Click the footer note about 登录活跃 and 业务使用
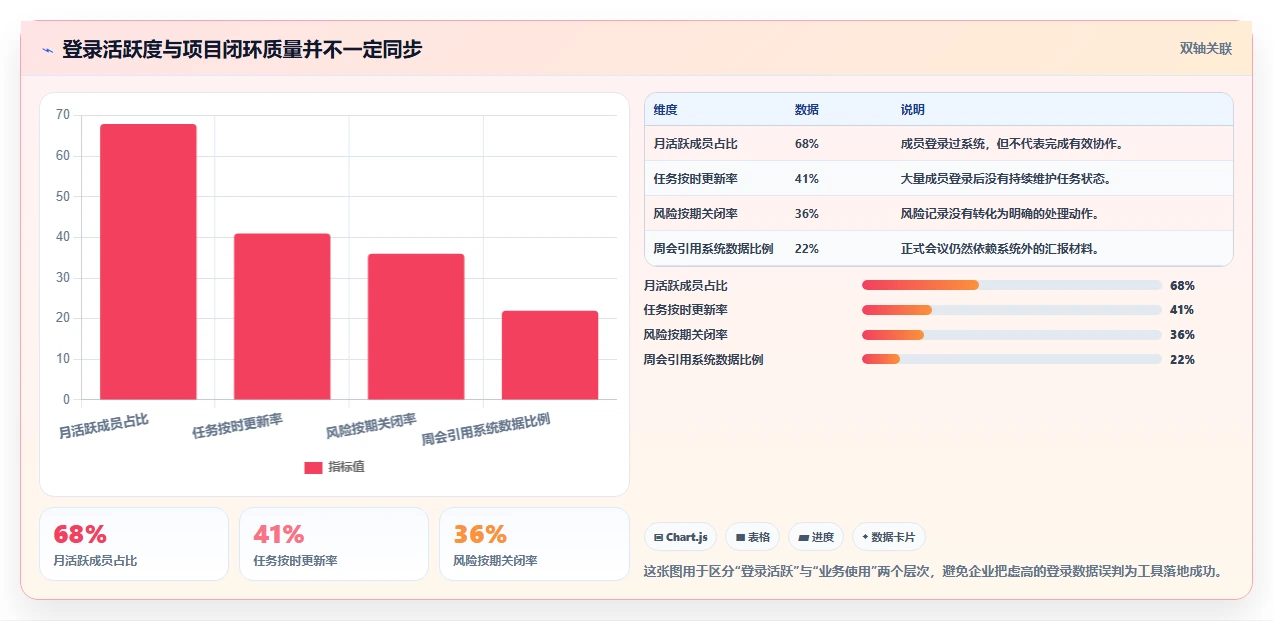 [x=933, y=571]
